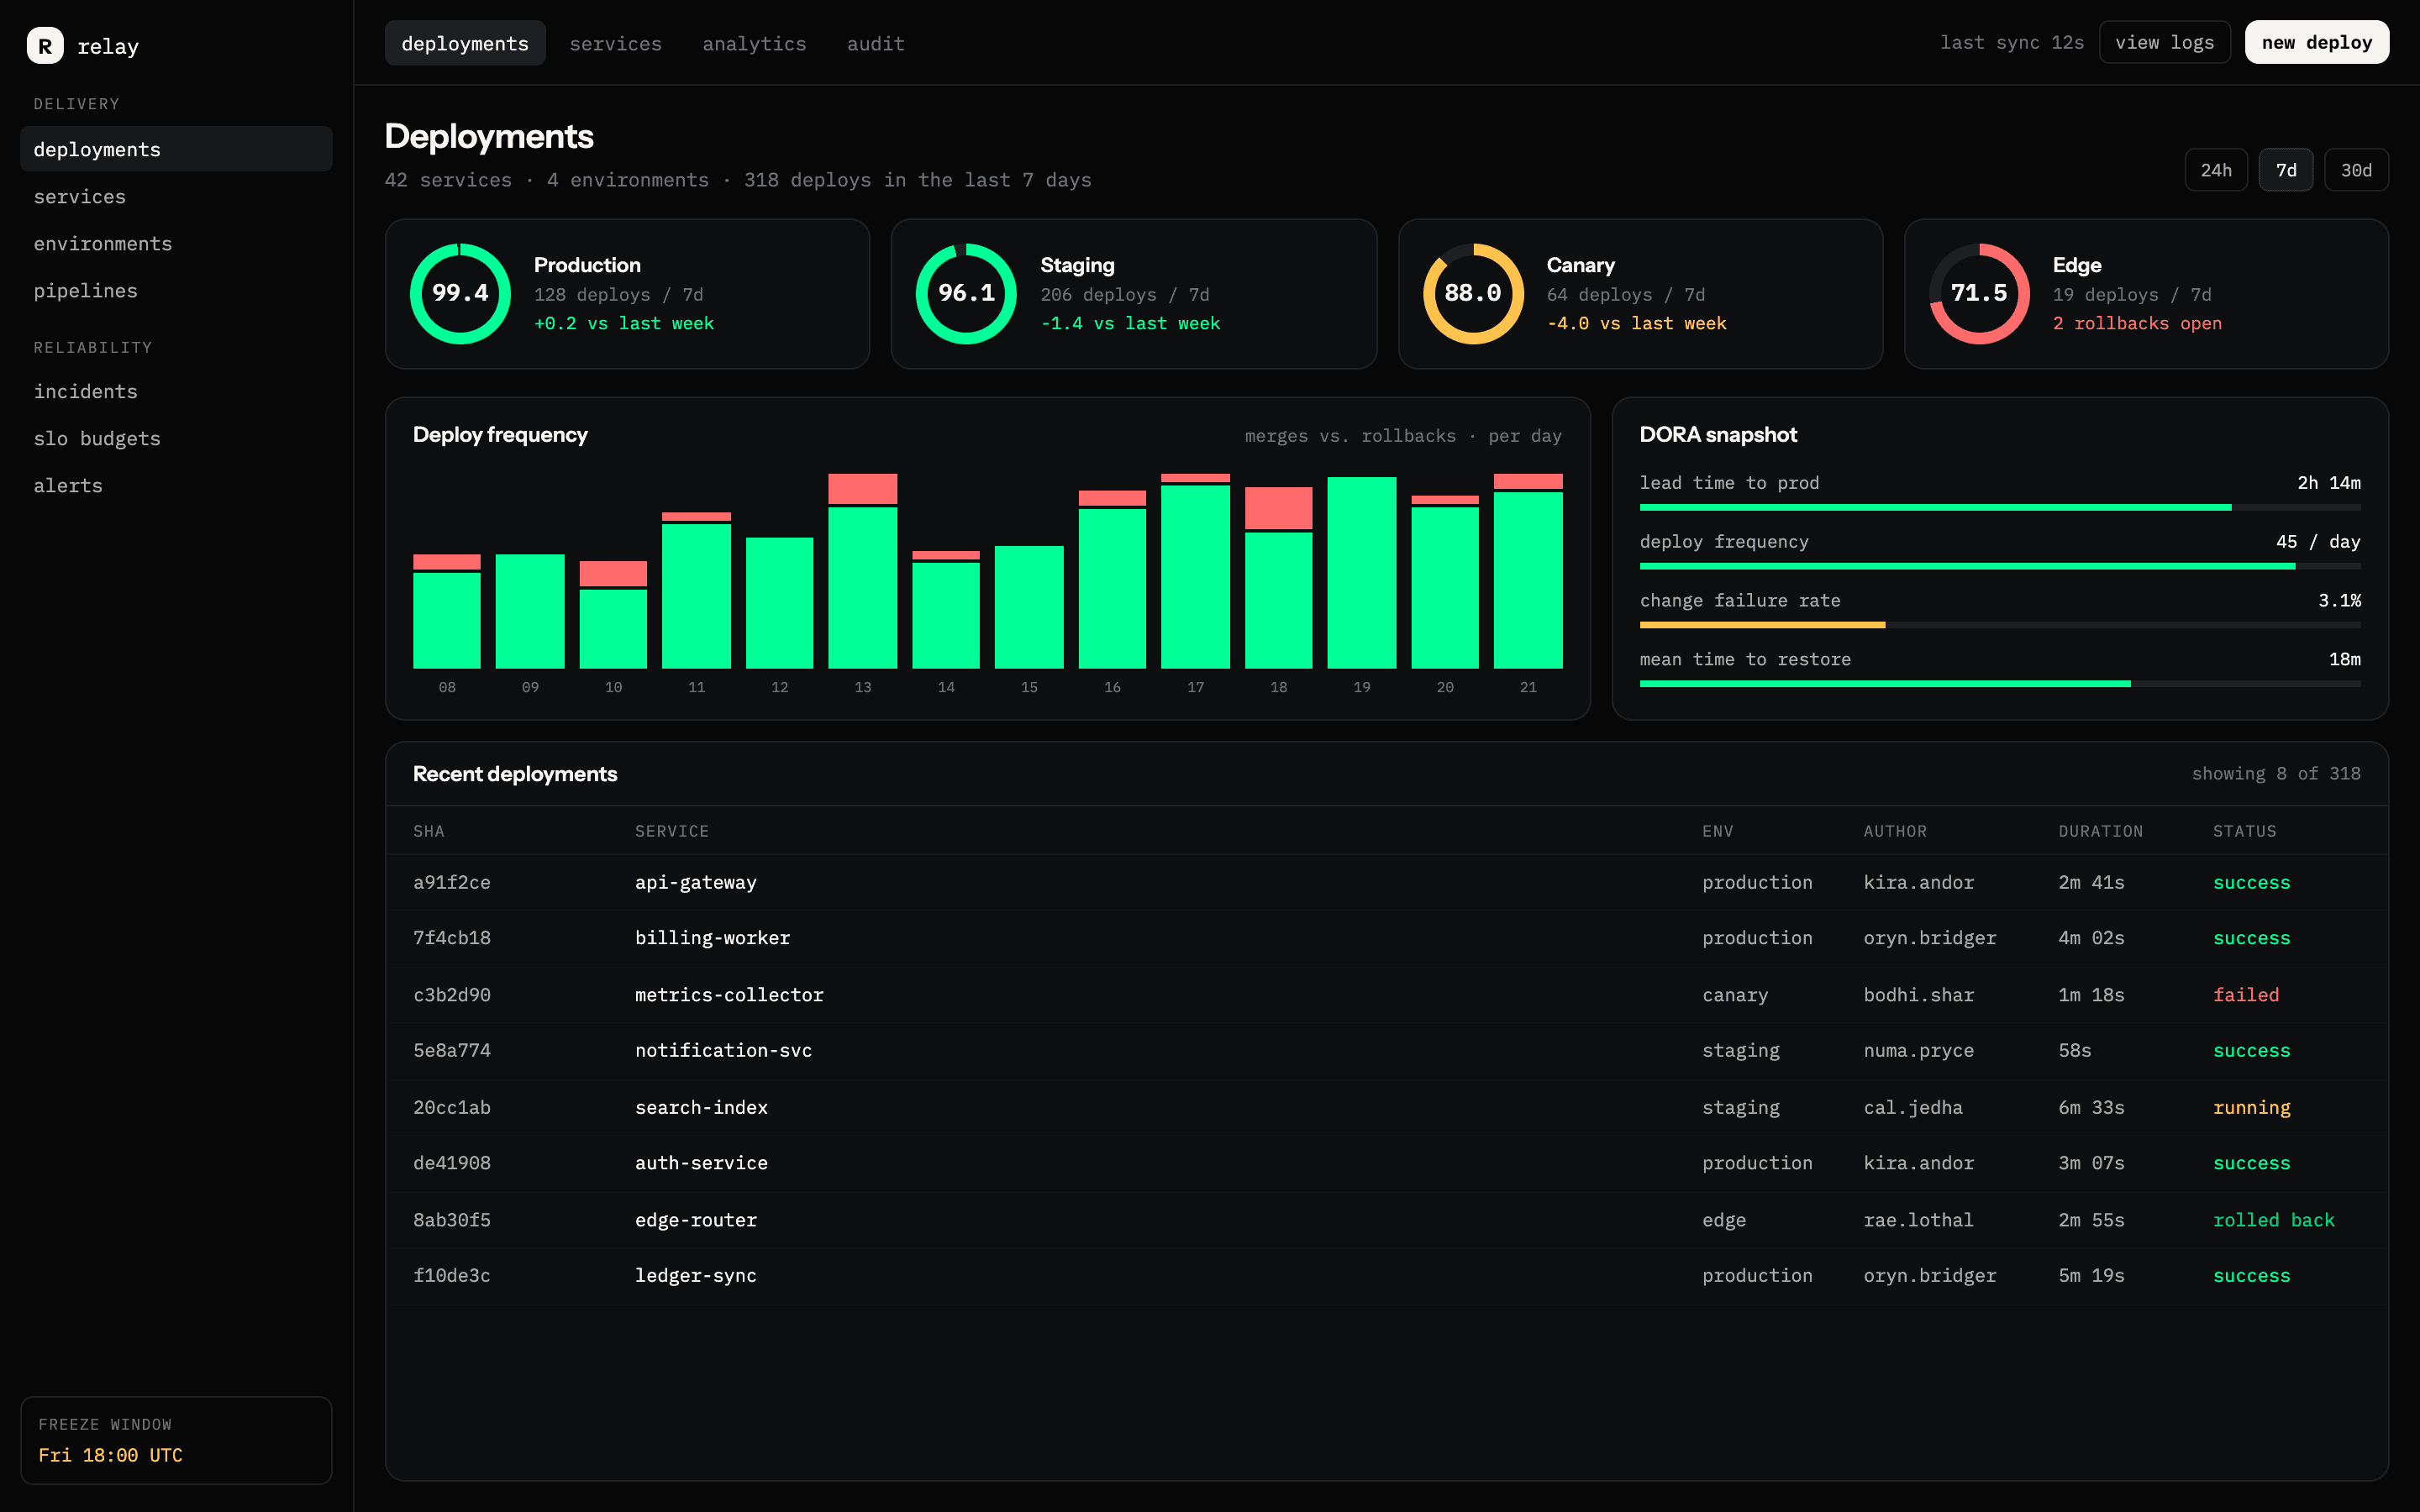Click the day 13 bar in chart

pos(862,571)
